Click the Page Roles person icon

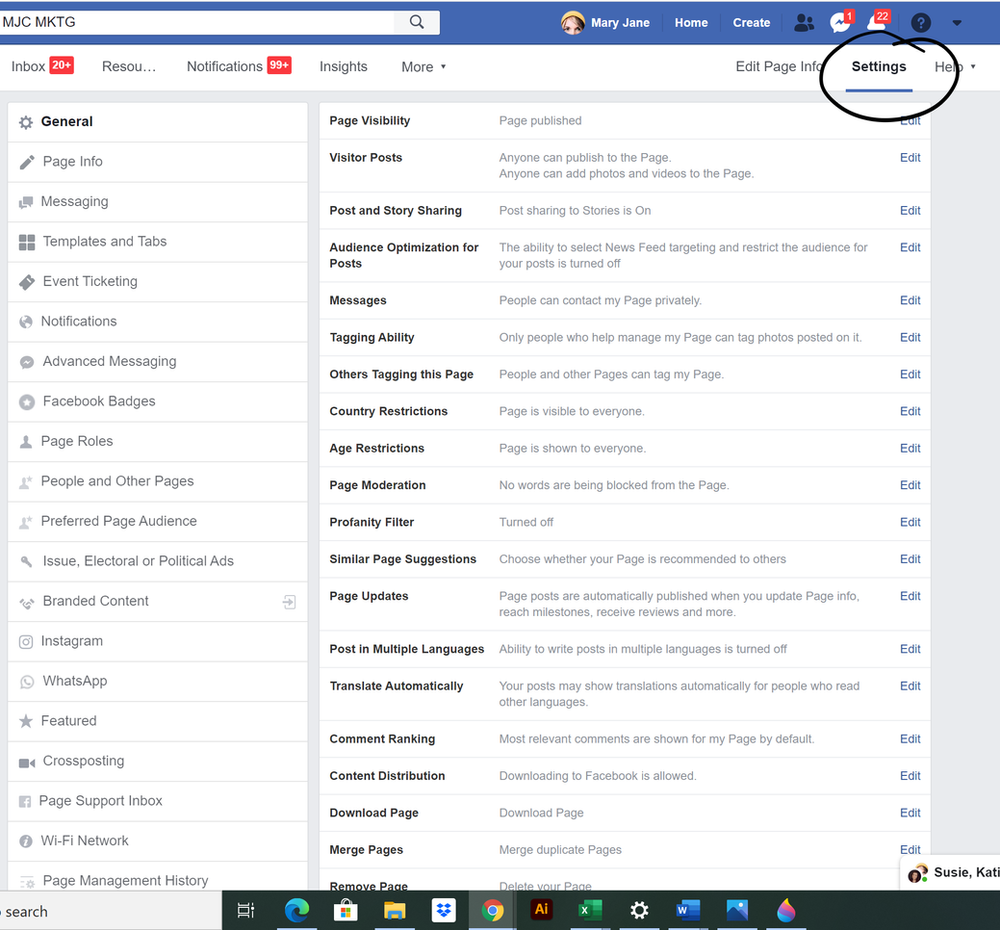26,442
